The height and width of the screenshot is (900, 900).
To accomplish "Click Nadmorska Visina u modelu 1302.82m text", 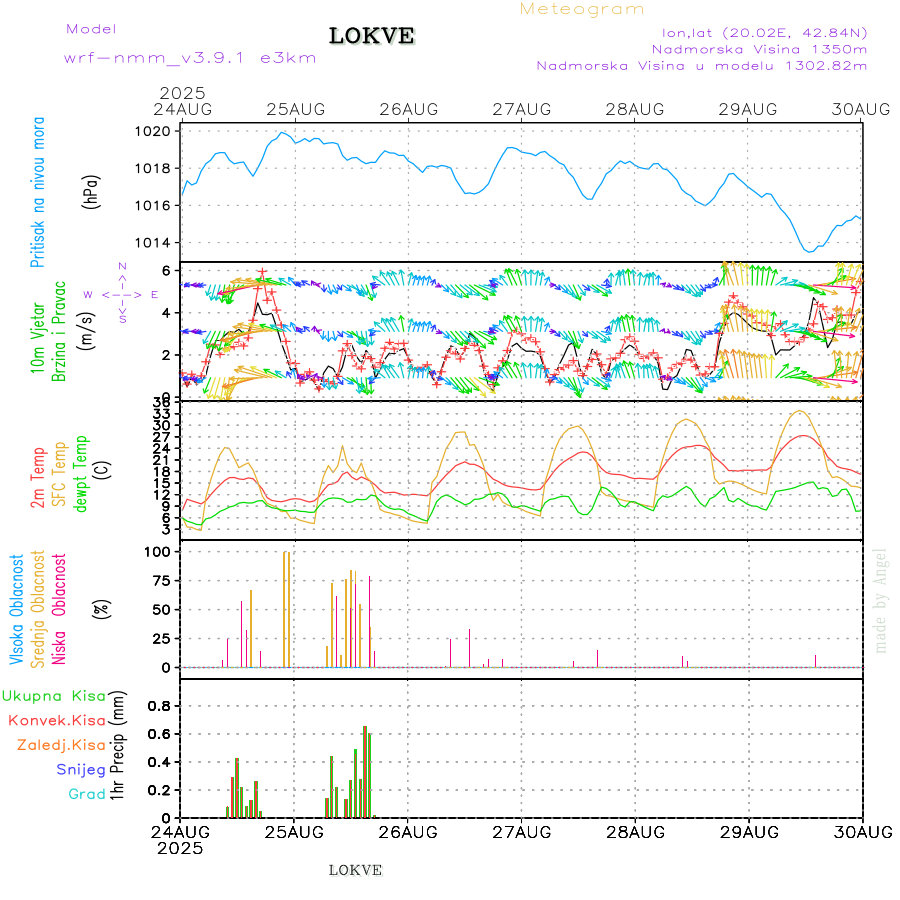I will coord(701,66).
